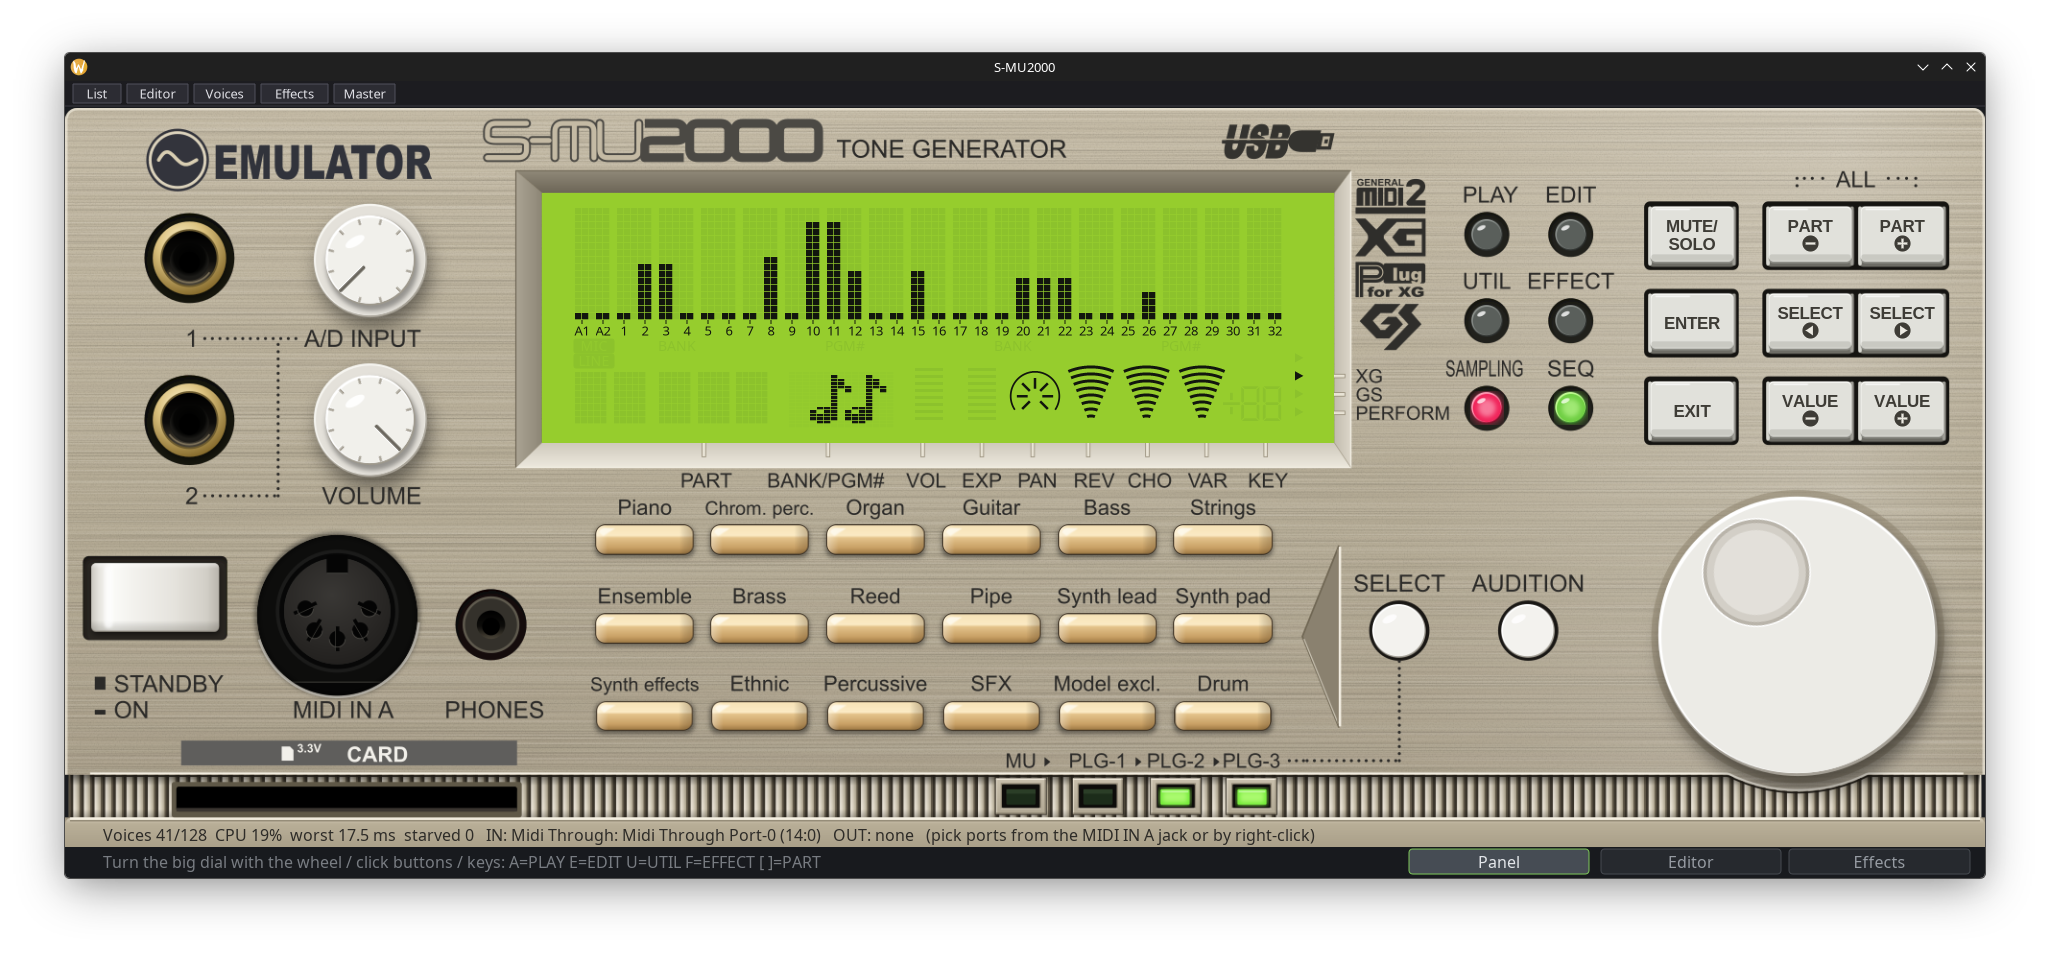Image resolution: width=2050 pixels, height=955 pixels.
Task: Click the UTIL mode round button
Action: pyautogui.click(x=1486, y=322)
